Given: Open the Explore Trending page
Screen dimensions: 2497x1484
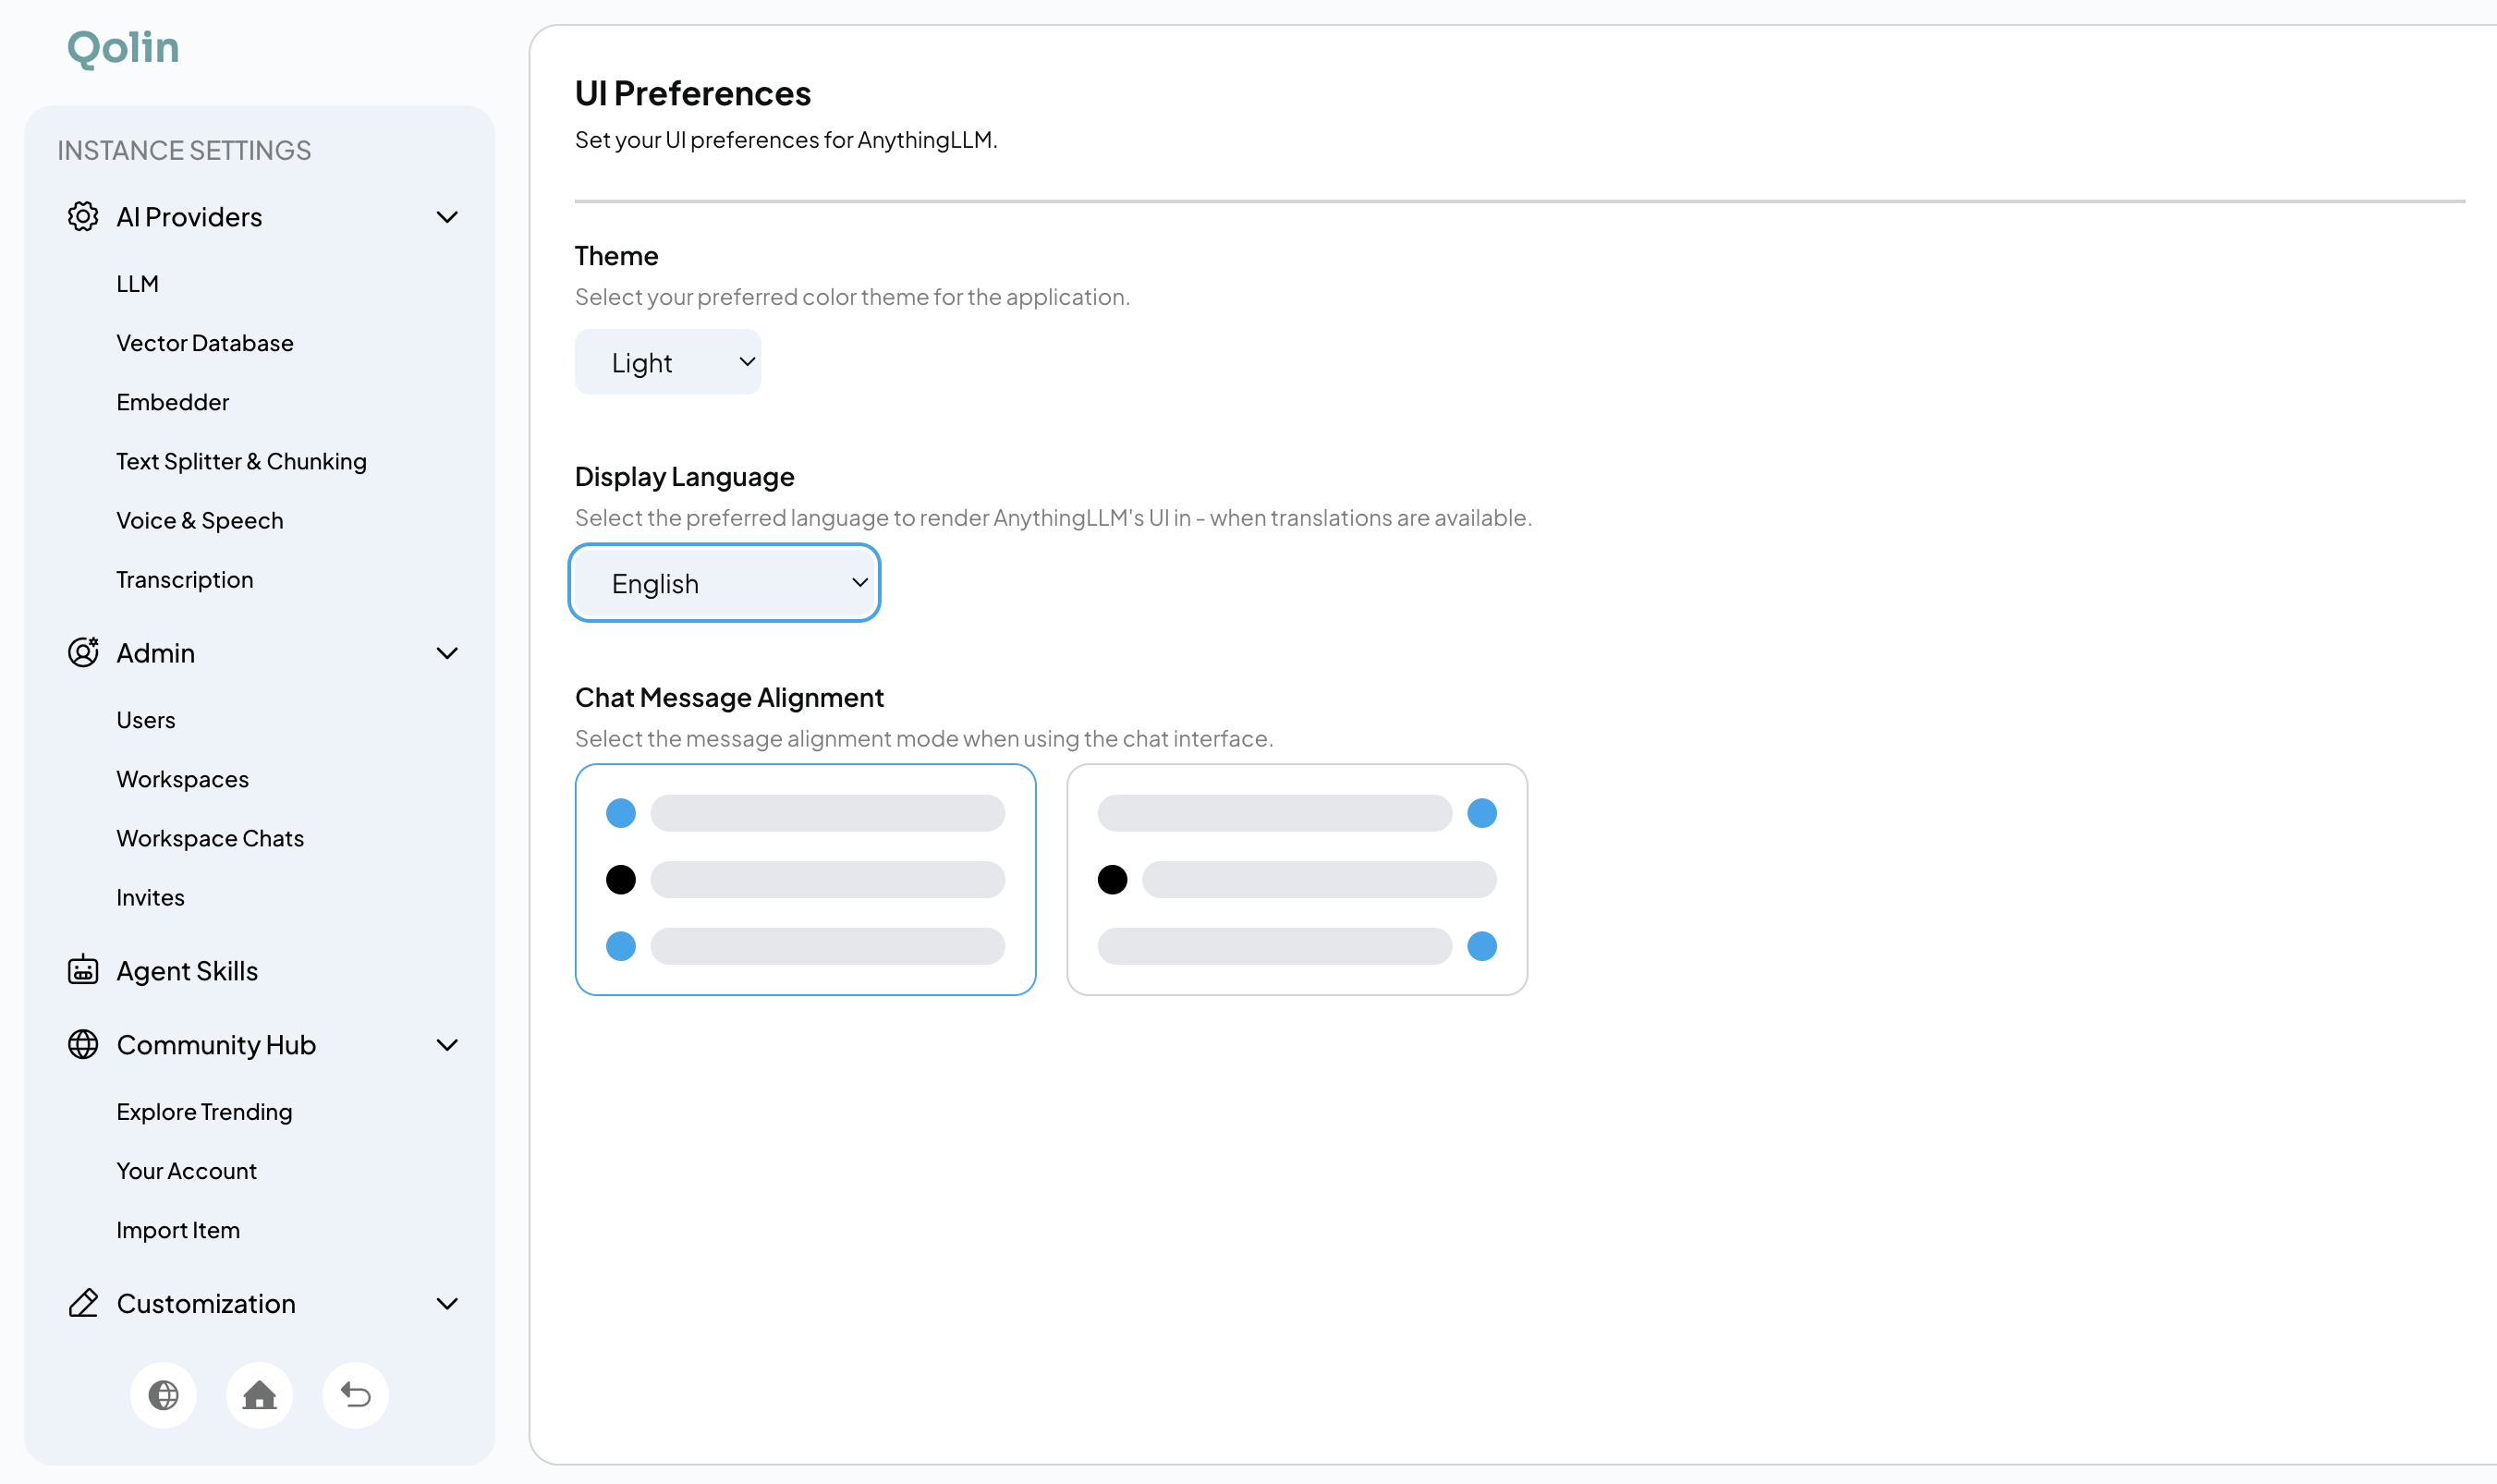Looking at the screenshot, I should pos(204,1111).
